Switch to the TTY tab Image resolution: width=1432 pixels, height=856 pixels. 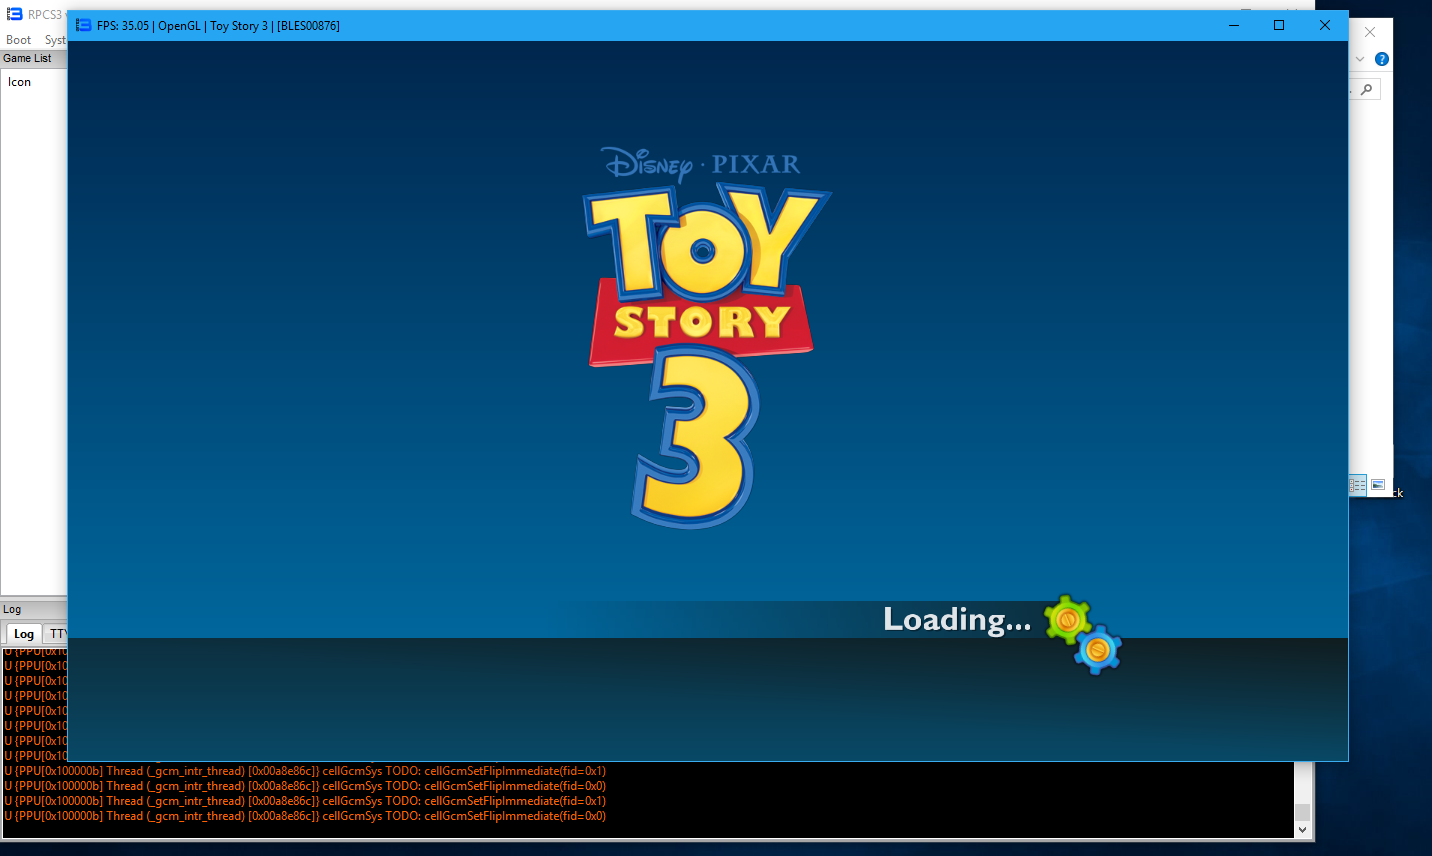point(58,634)
